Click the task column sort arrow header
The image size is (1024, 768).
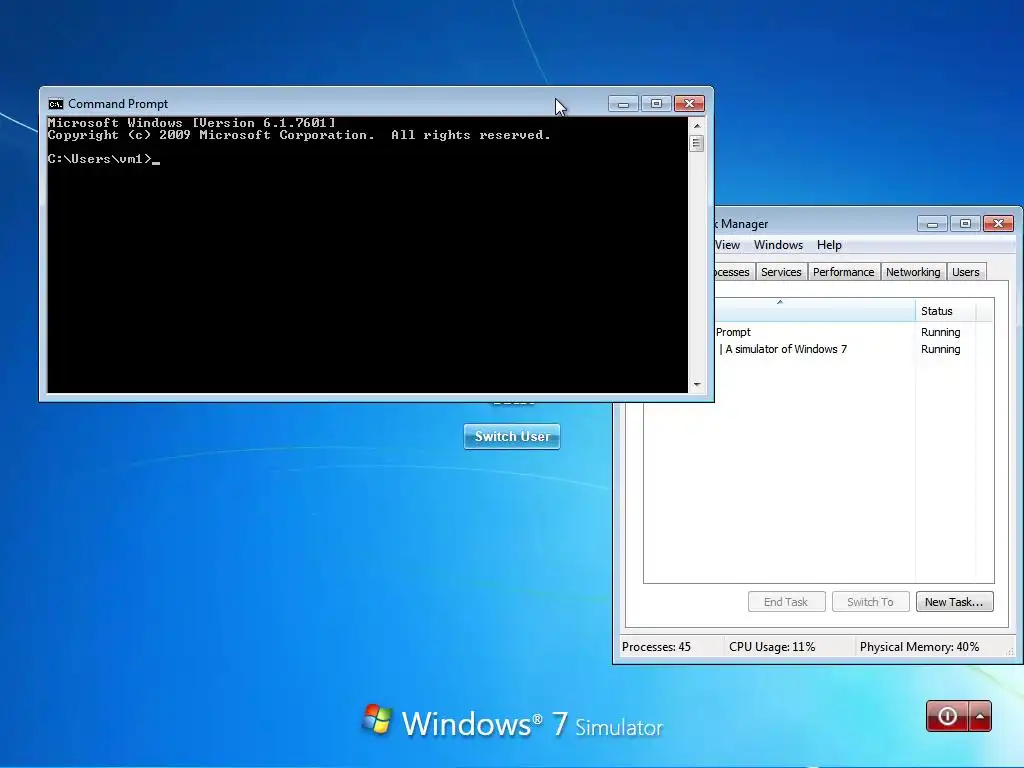pyautogui.click(x=814, y=311)
